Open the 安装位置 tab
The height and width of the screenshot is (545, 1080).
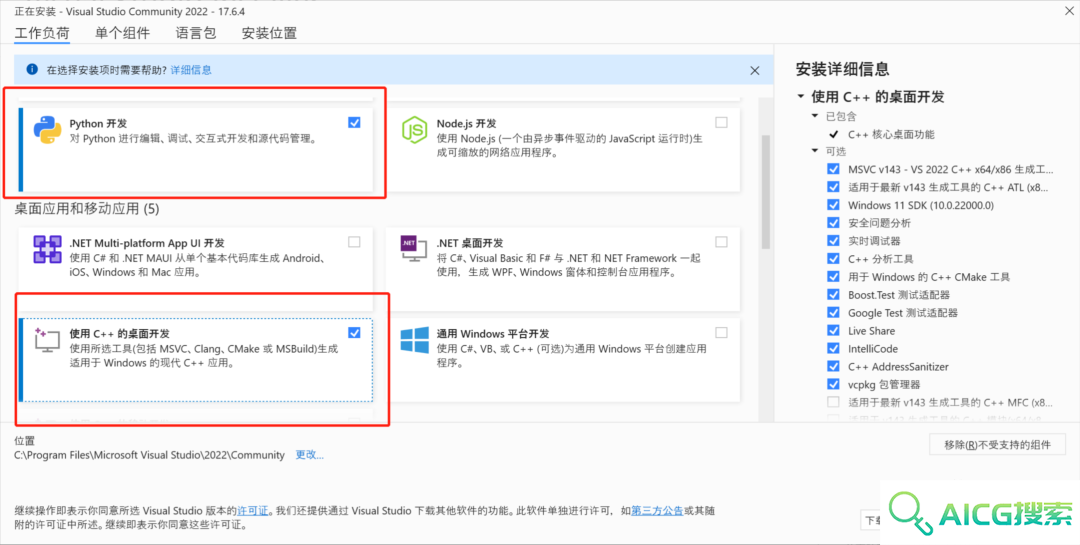click(269, 33)
